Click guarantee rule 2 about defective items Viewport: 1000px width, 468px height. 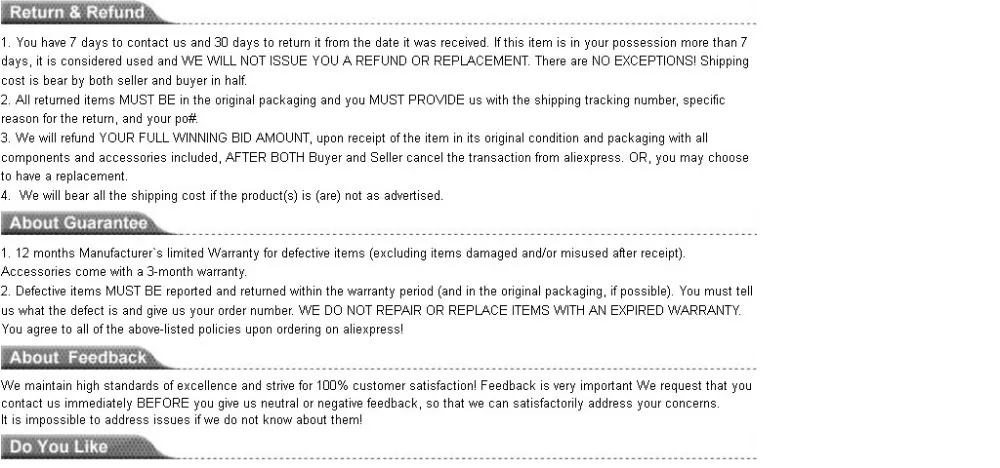click(x=382, y=290)
